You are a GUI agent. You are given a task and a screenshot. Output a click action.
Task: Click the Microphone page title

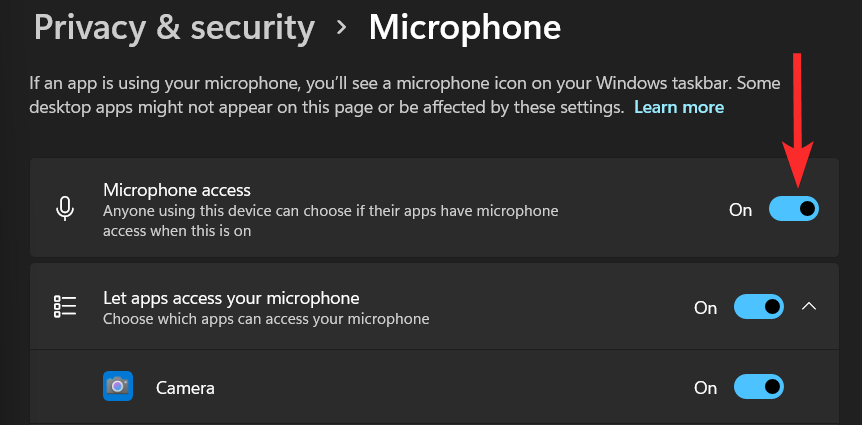(x=464, y=27)
